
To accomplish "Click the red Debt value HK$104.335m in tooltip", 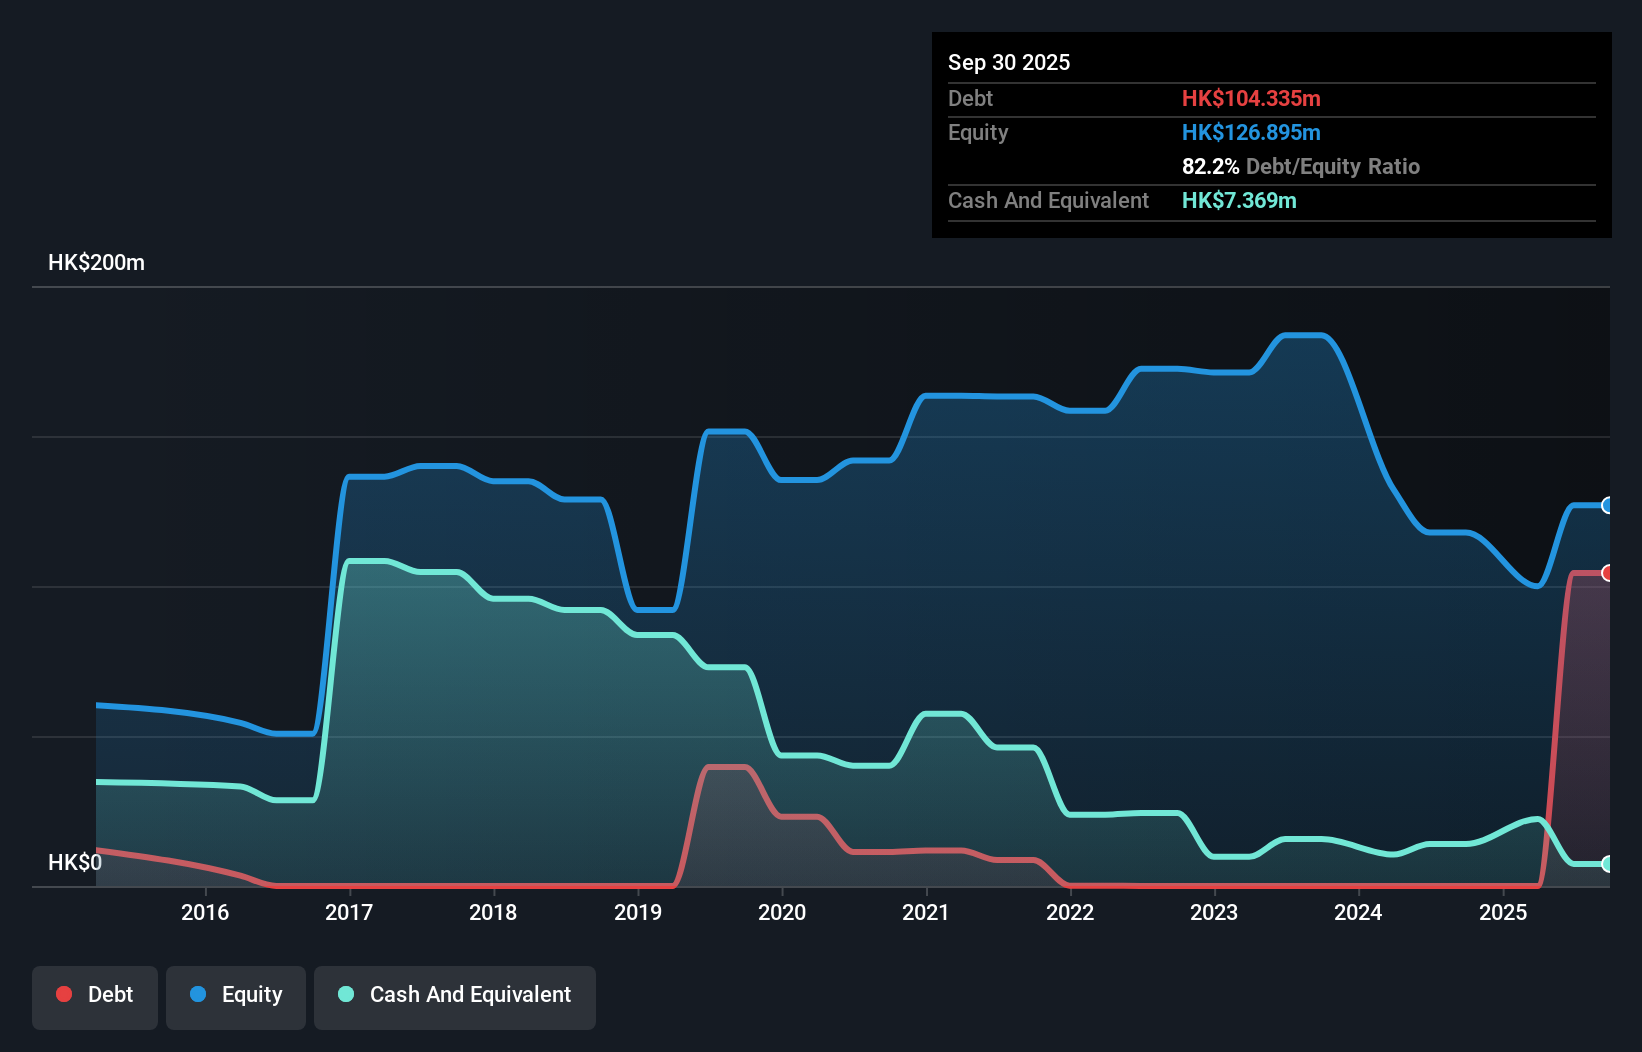I will (1251, 98).
